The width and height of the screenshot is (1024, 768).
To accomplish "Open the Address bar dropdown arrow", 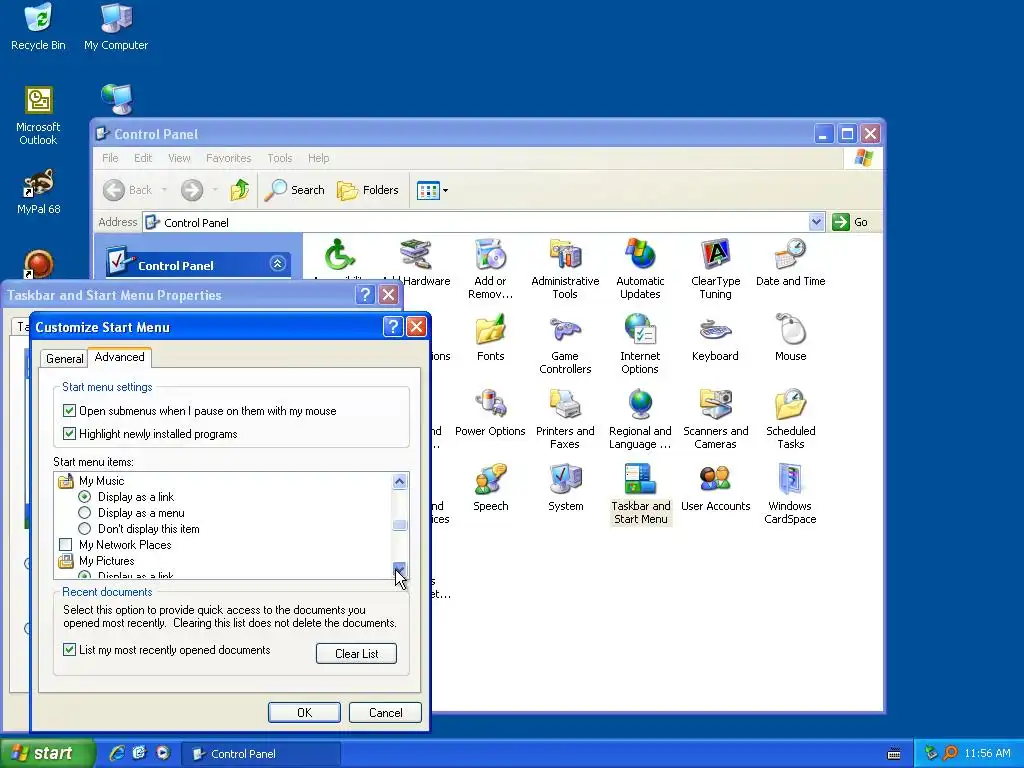I will [816, 222].
